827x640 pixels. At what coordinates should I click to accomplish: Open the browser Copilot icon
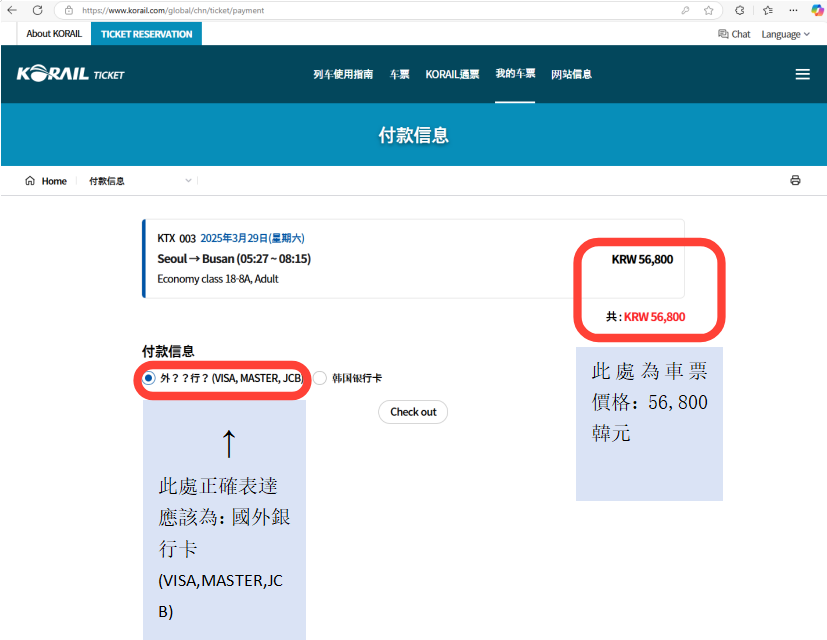tap(816, 10)
